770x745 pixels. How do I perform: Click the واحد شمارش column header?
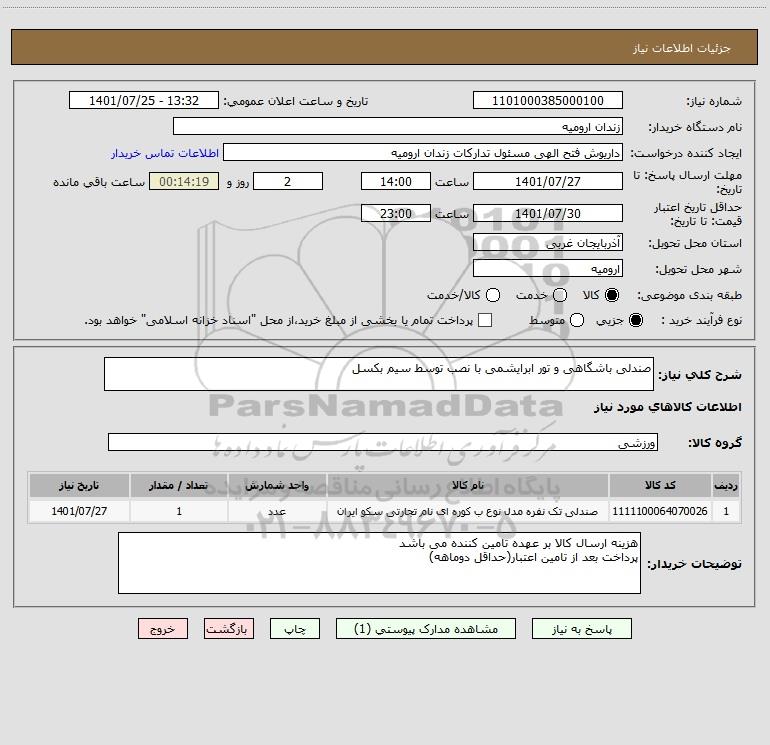277,485
